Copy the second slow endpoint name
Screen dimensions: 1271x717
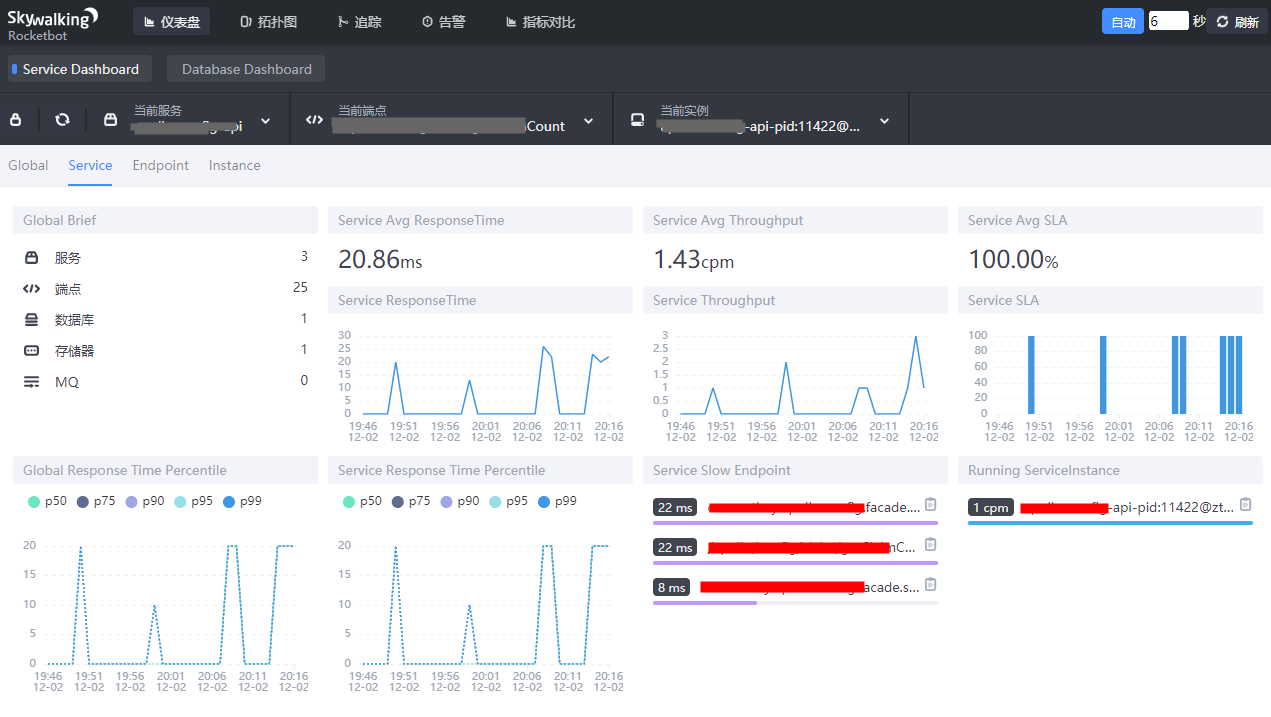(930, 544)
